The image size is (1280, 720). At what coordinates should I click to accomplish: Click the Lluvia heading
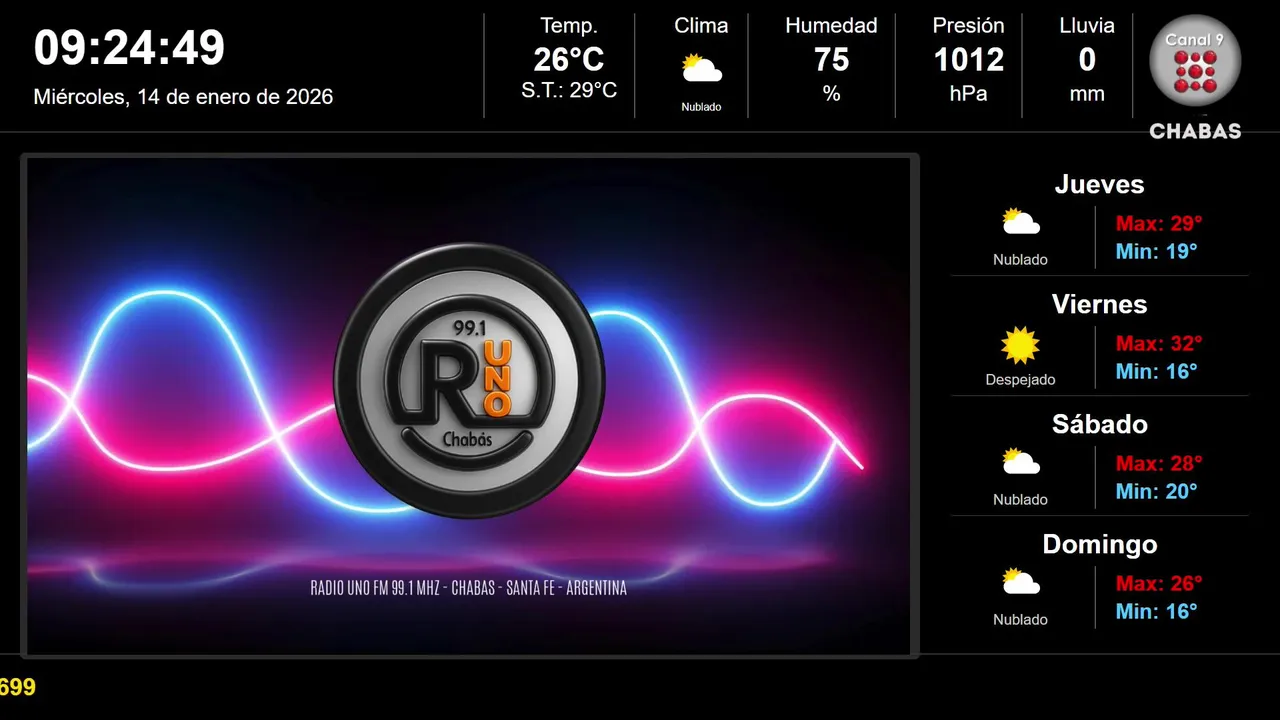(1087, 26)
